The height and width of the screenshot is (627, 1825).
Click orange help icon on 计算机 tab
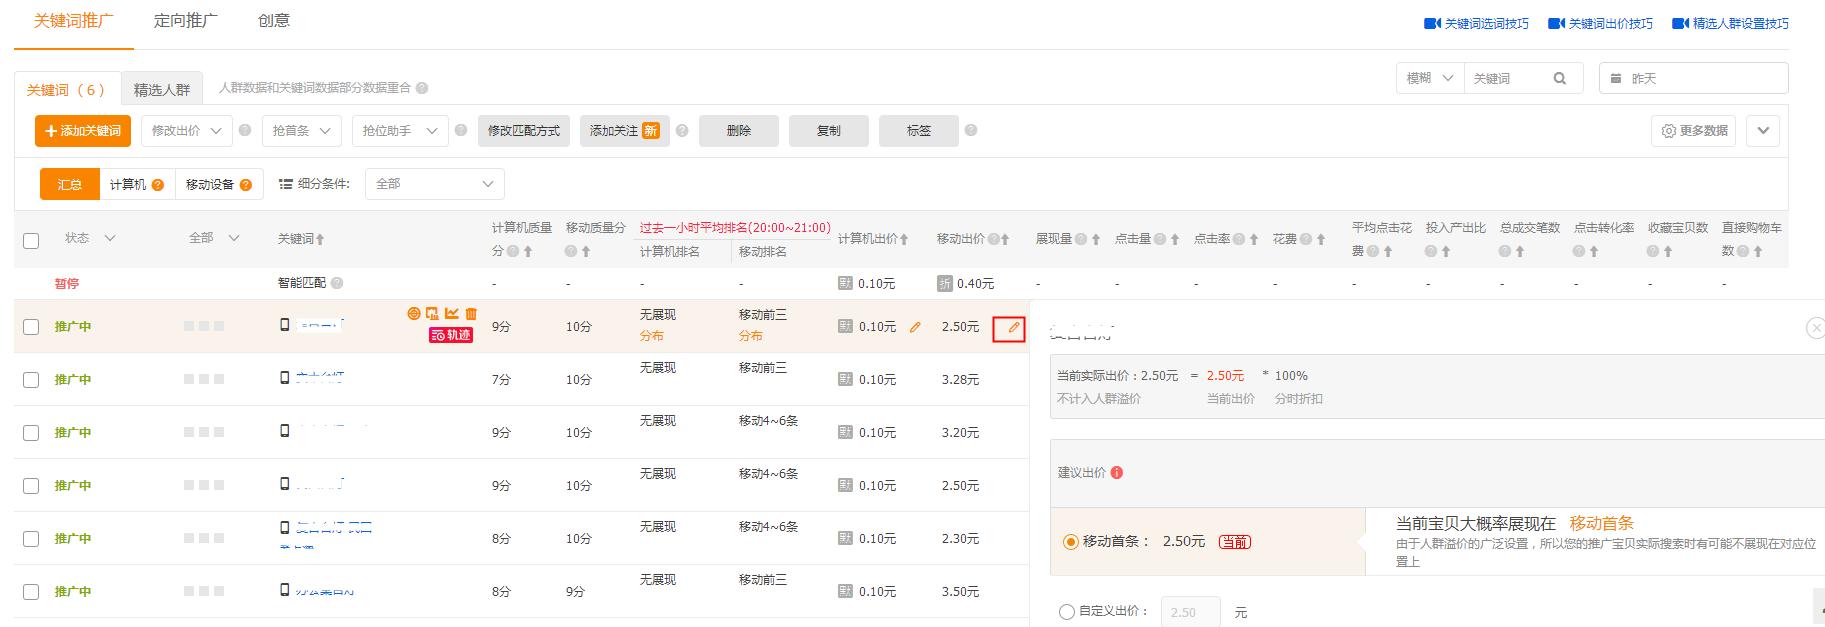tap(158, 184)
